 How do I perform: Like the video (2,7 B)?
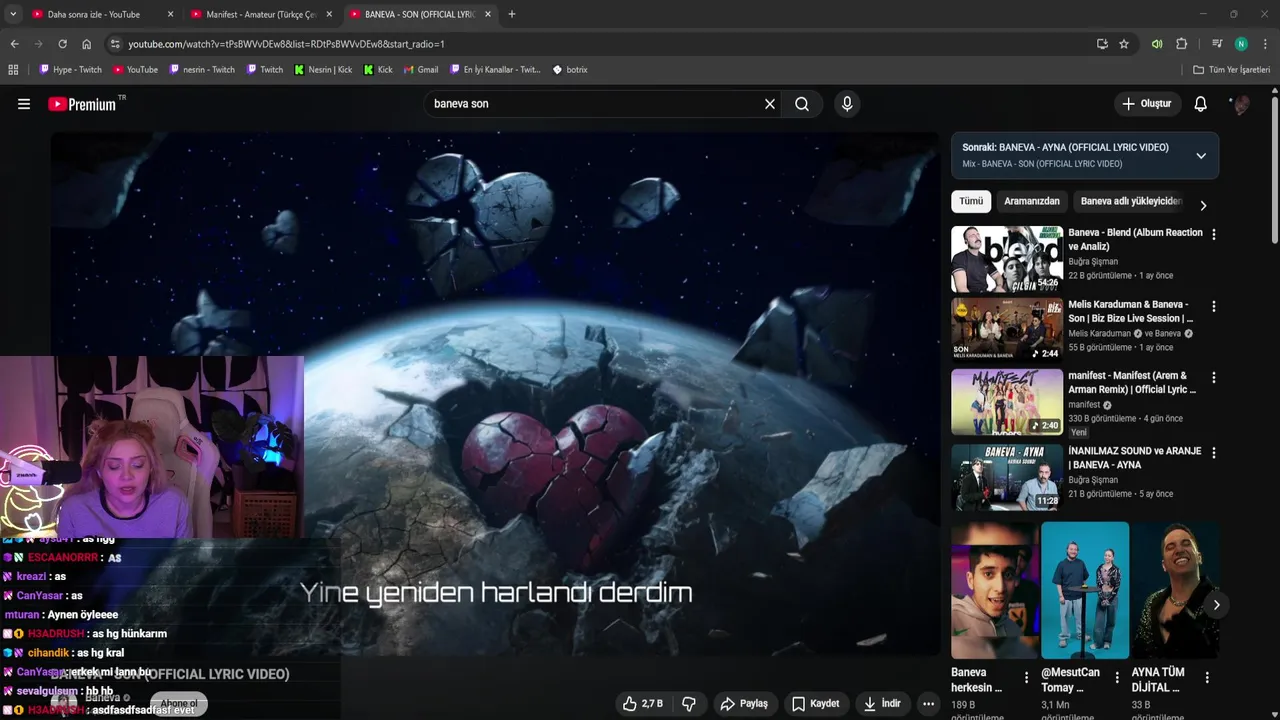[642, 704]
